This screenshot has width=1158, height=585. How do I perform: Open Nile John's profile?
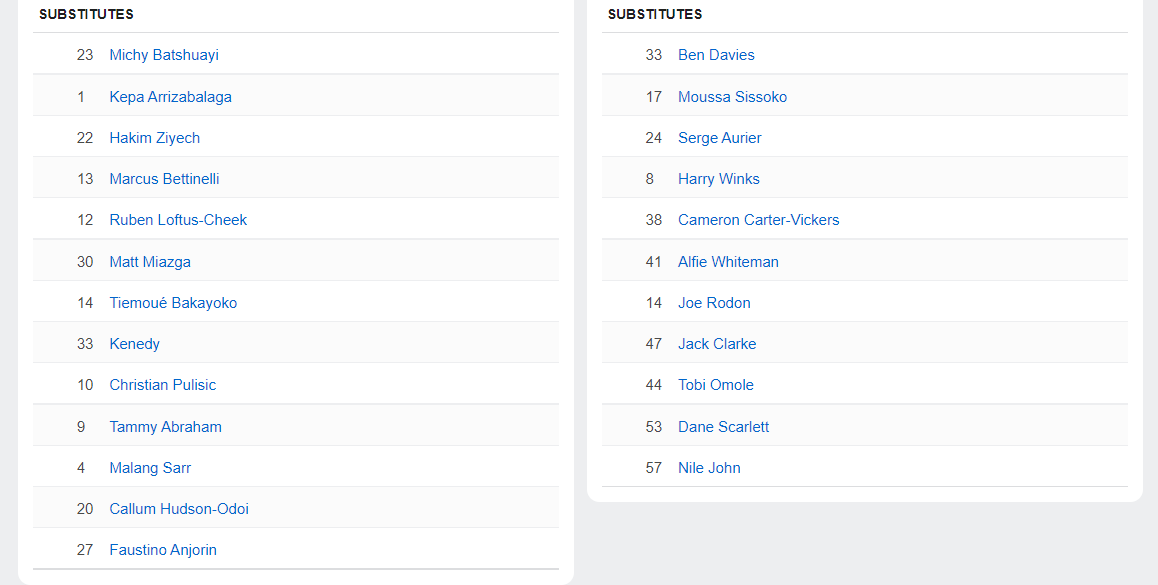point(709,468)
